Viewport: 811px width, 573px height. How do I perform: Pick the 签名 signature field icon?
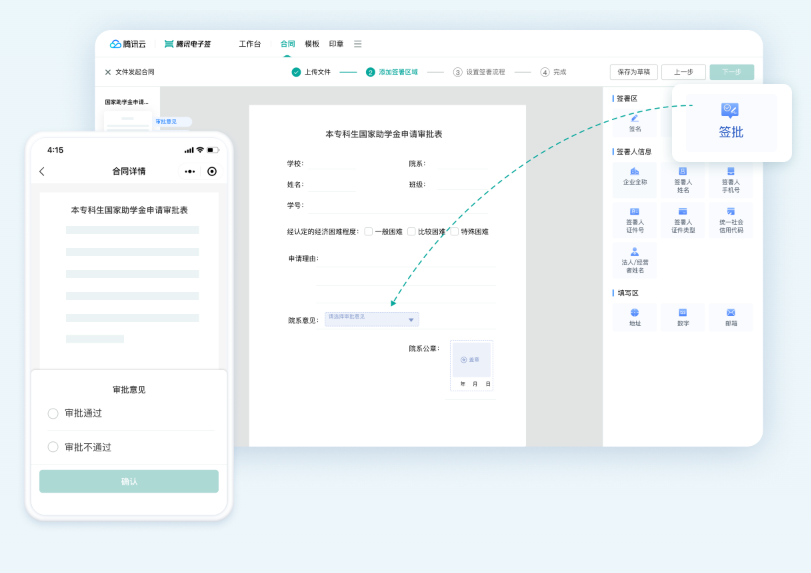(635, 121)
